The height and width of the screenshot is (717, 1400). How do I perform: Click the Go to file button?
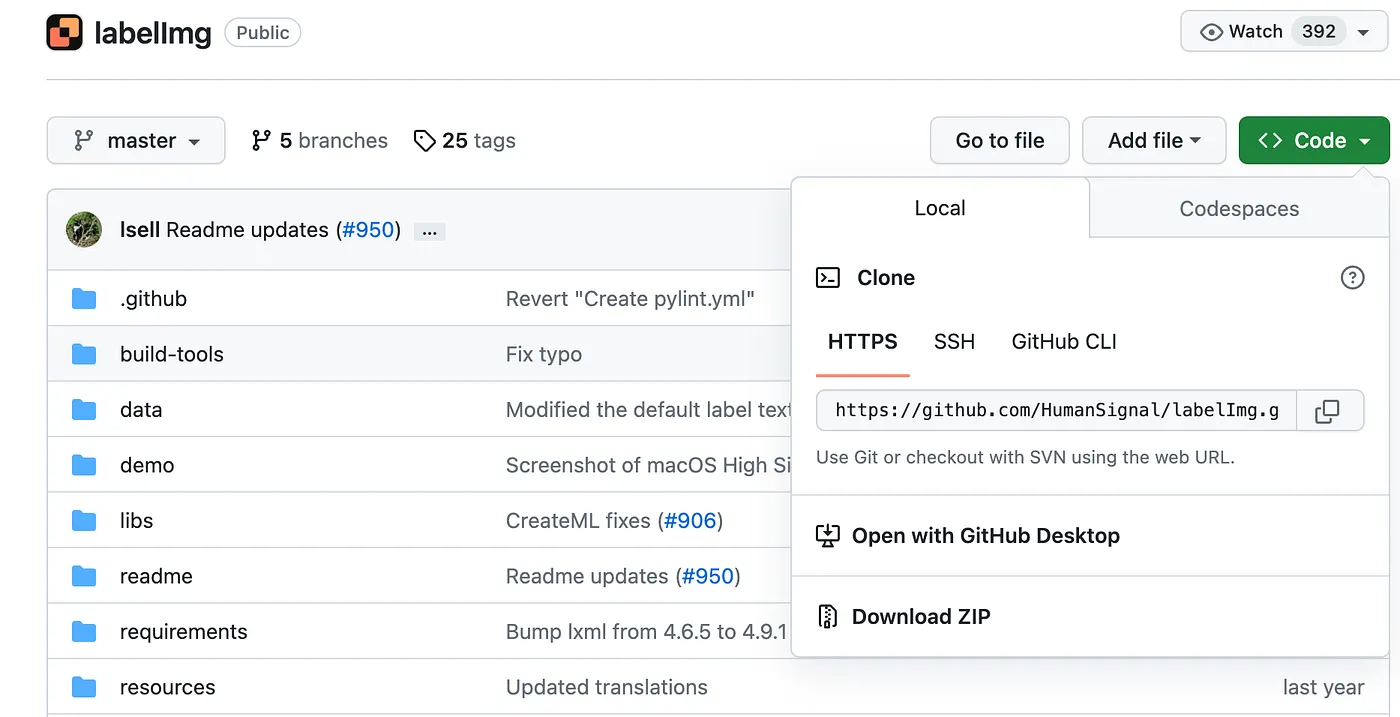[x=999, y=141]
